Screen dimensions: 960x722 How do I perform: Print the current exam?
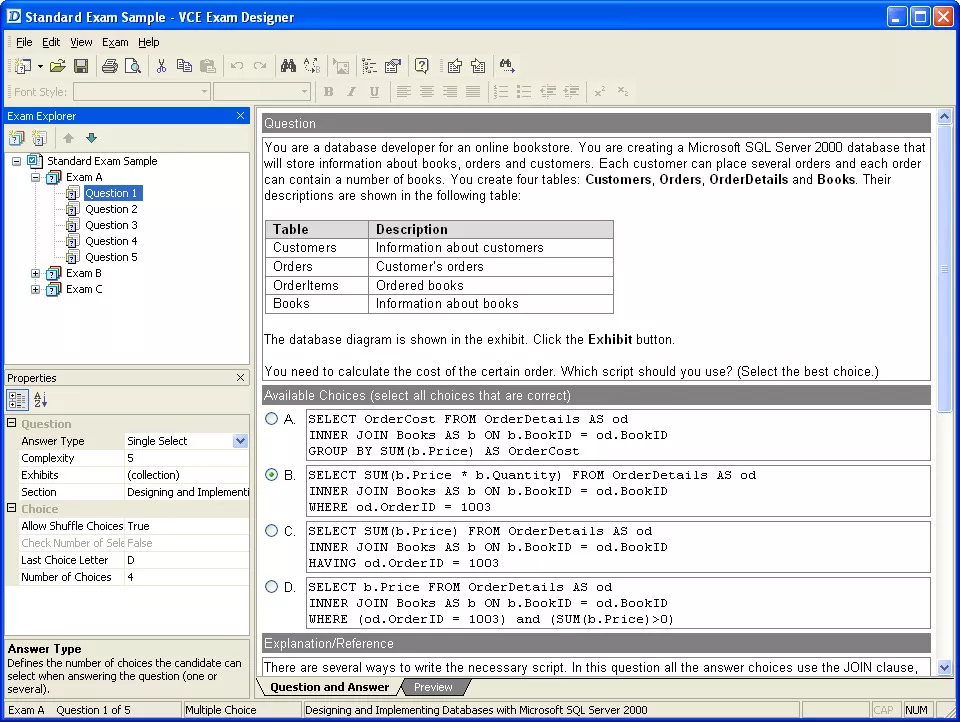[109, 66]
